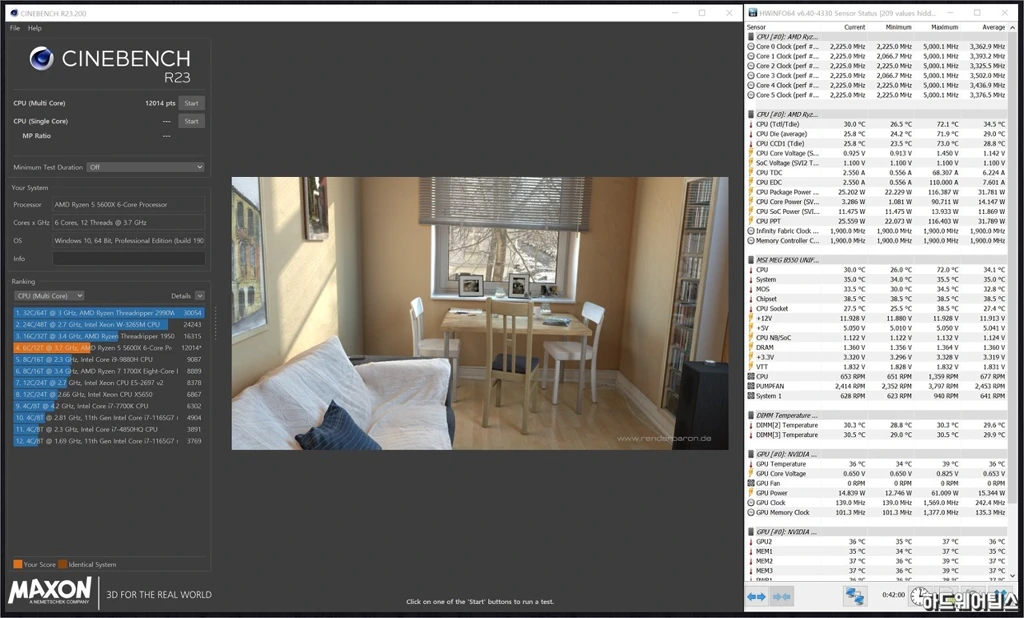Click the DIMM Temperature group header
This screenshot has width=1024, height=618.
point(877,415)
